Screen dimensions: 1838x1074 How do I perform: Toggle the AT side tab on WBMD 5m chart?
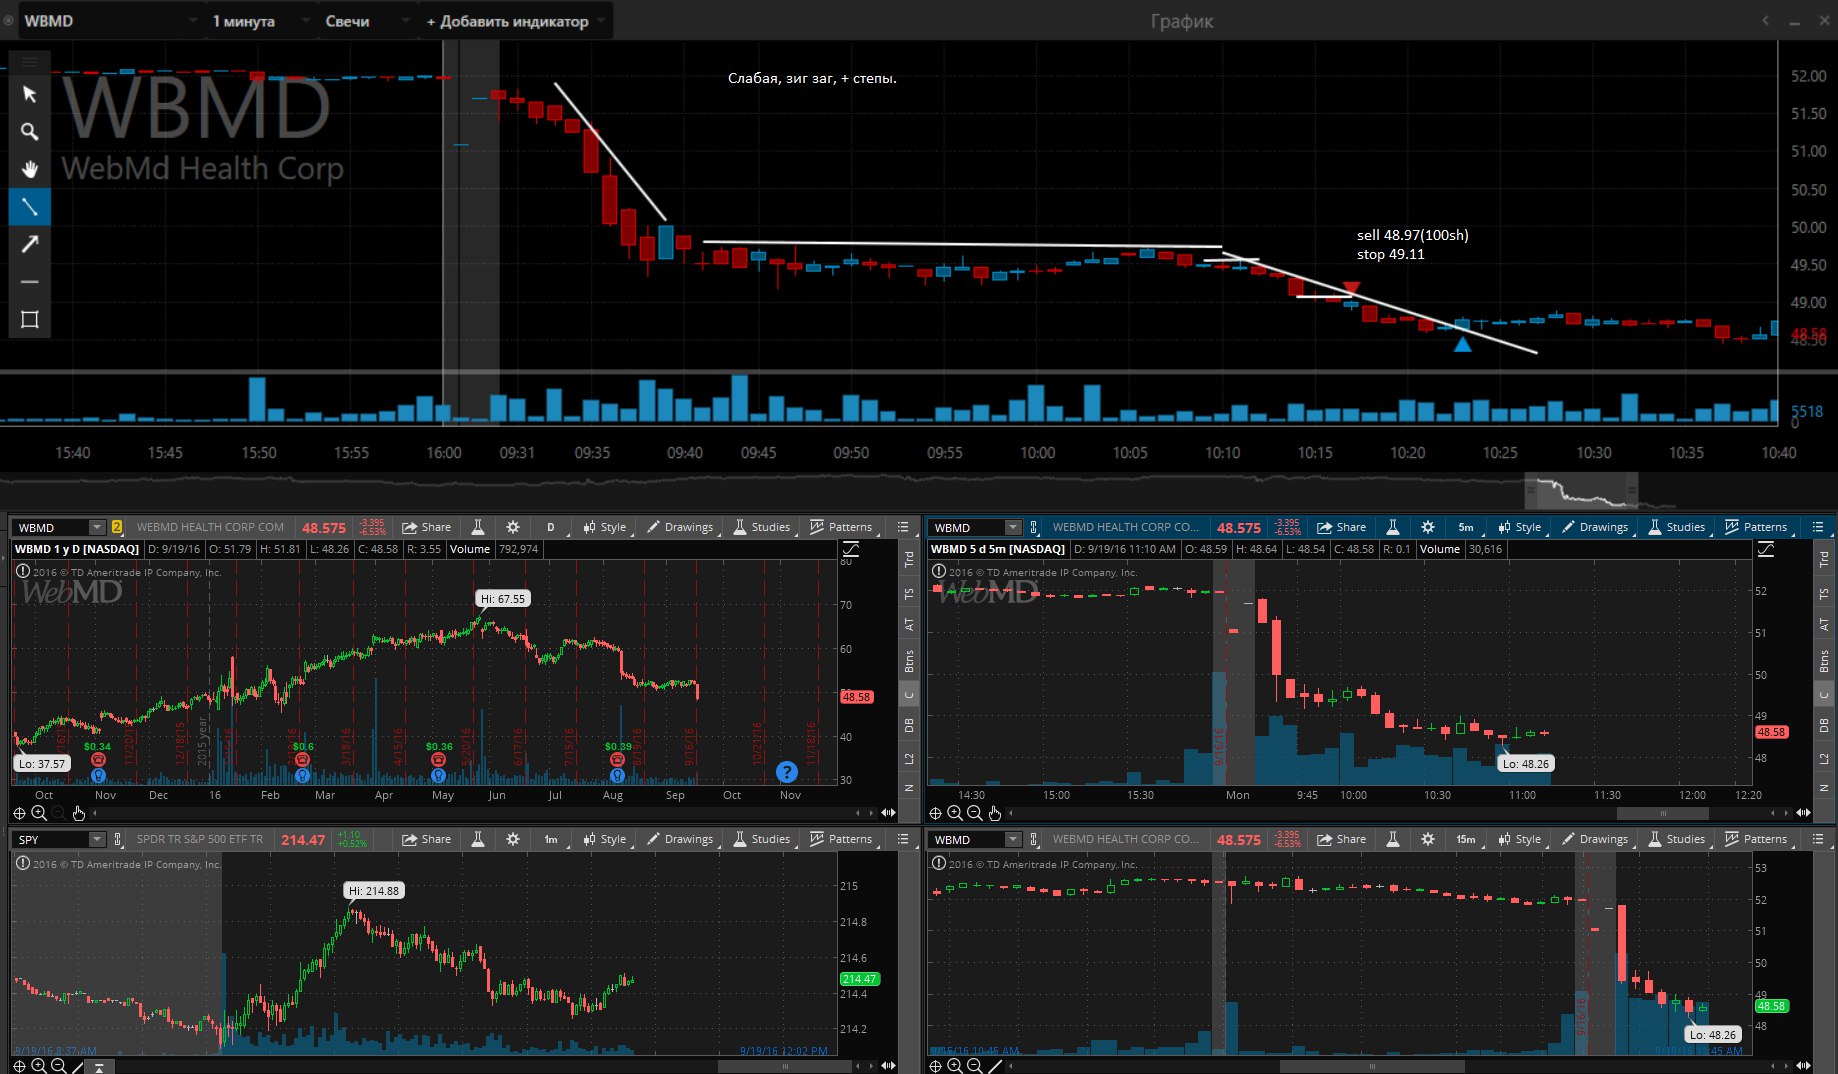pos(1824,624)
